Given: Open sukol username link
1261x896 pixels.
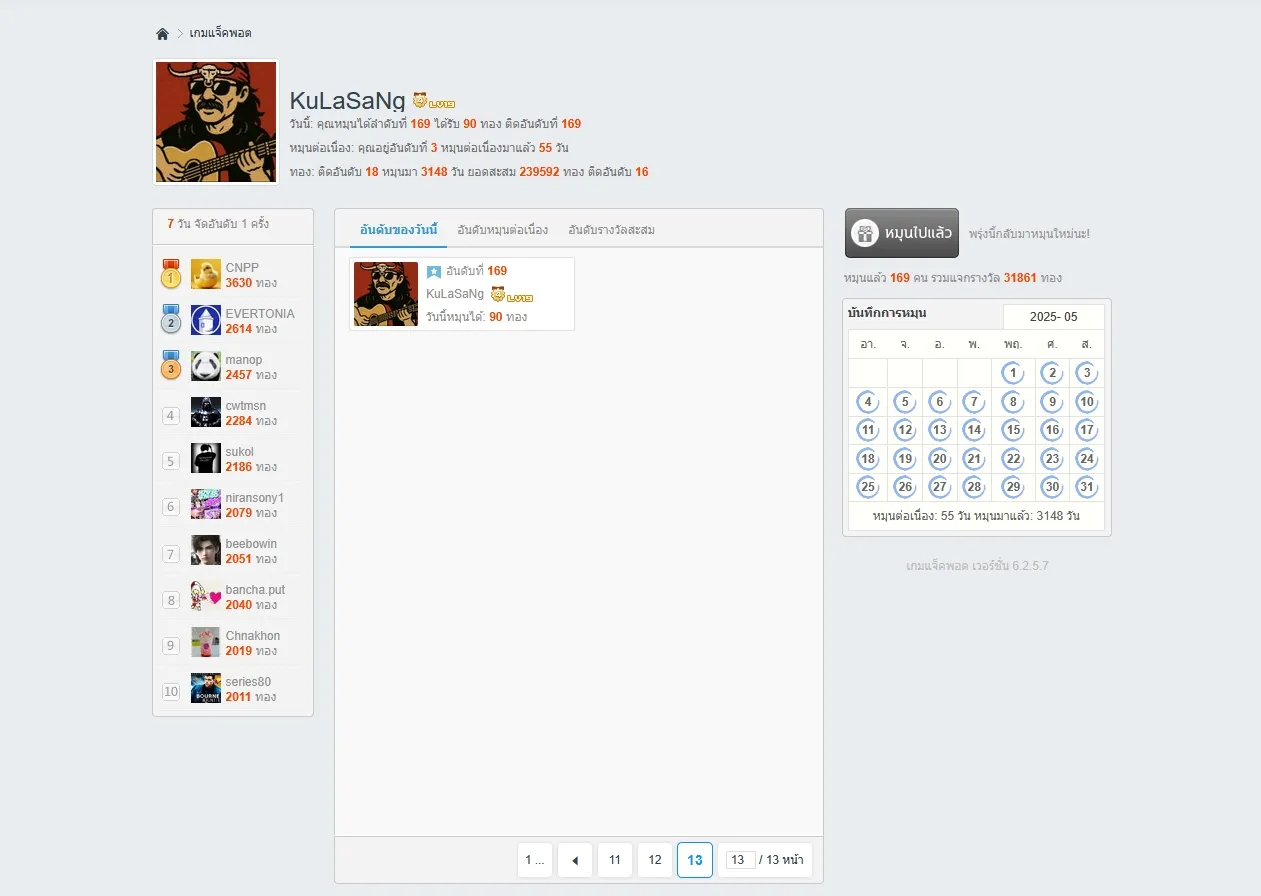Looking at the screenshot, I should (x=240, y=452).
